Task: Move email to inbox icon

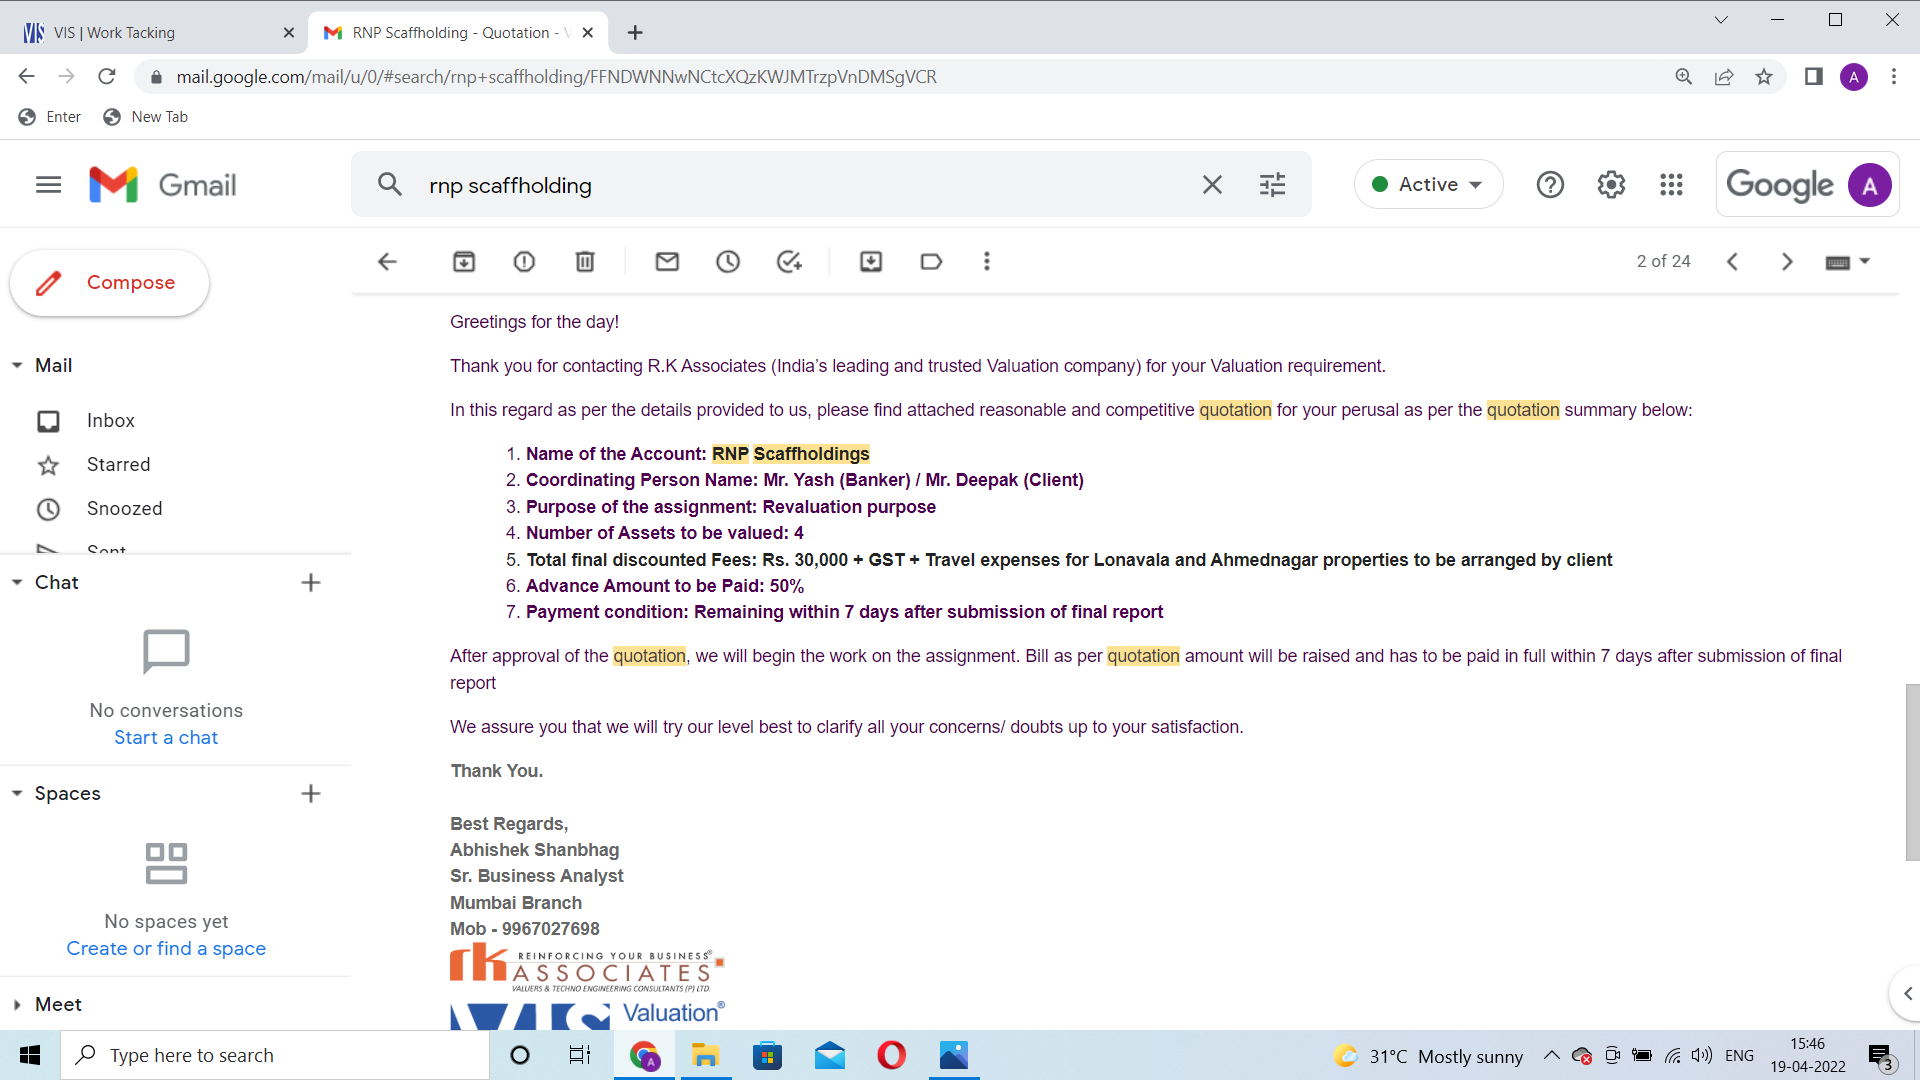Action: (871, 262)
